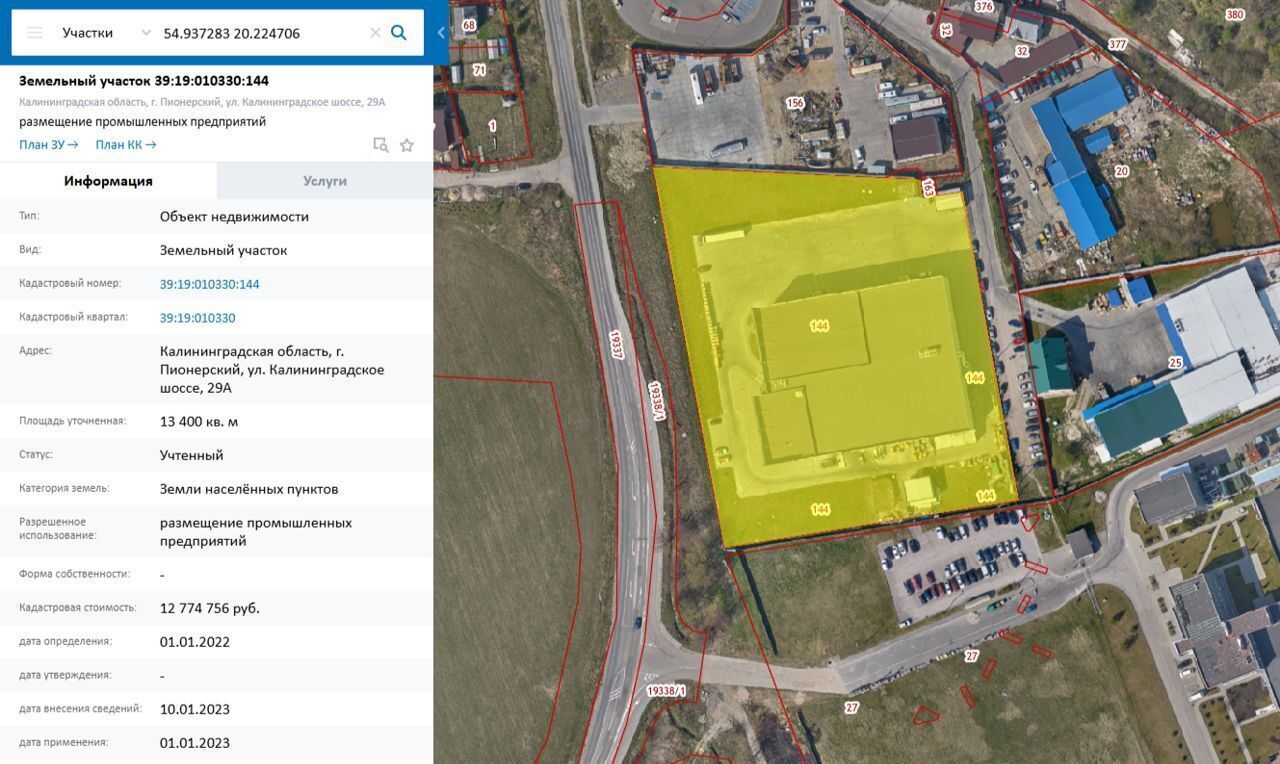
Task: Select the Разрешенное использование value in the table
Action: pos(256,532)
